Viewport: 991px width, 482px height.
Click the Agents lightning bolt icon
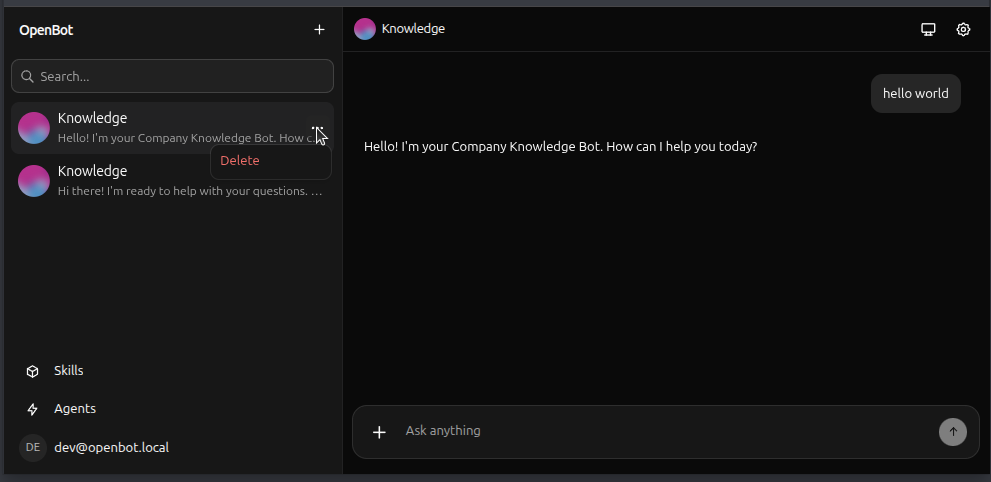pos(32,409)
